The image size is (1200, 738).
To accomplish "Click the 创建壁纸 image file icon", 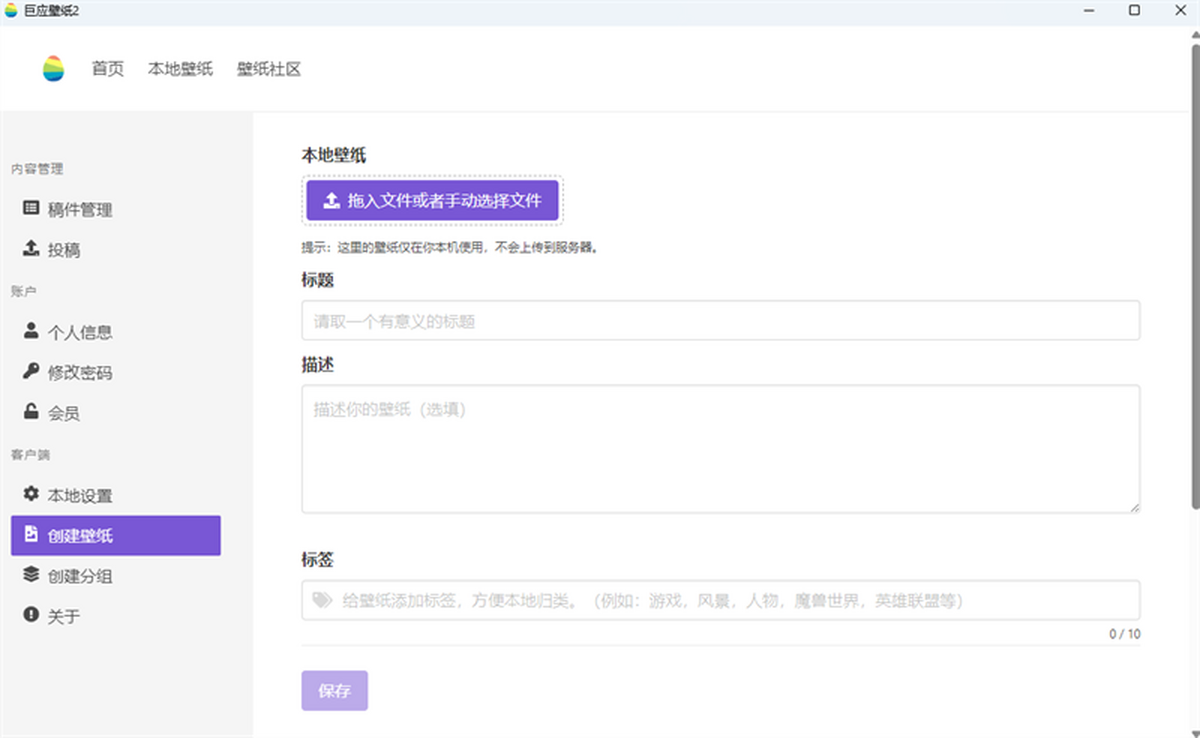I will [31, 535].
